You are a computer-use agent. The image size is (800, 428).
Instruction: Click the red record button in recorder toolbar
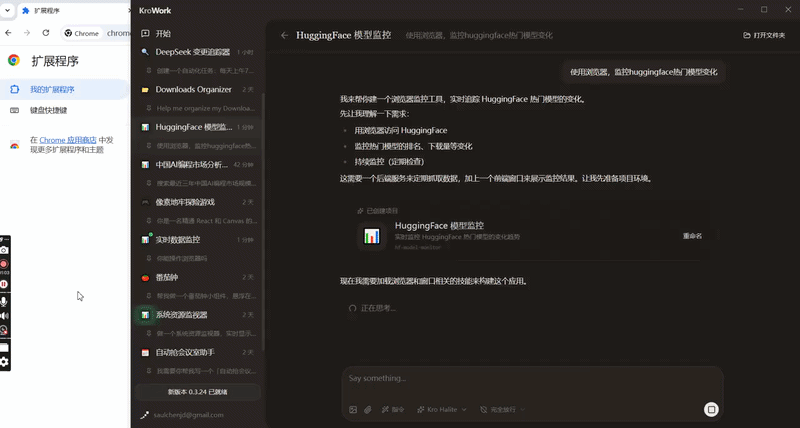(4, 264)
